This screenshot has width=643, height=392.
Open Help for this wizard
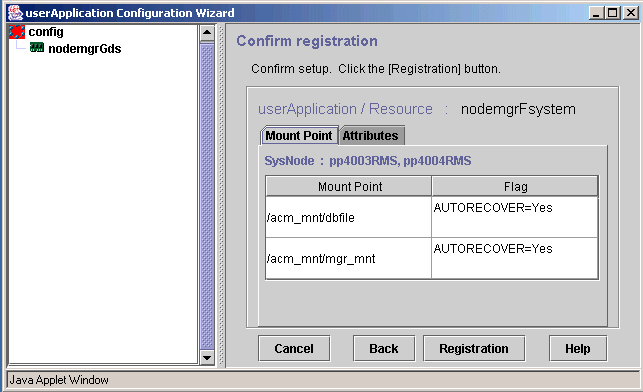point(578,349)
